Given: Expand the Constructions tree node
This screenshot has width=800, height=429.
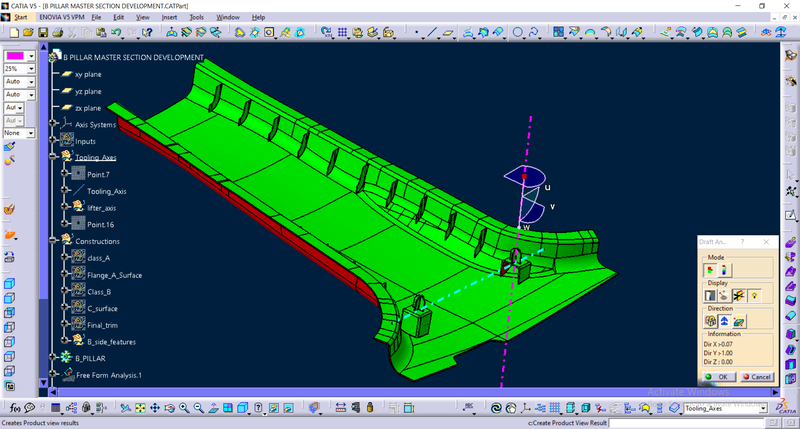Looking at the screenshot, I should click(53, 241).
